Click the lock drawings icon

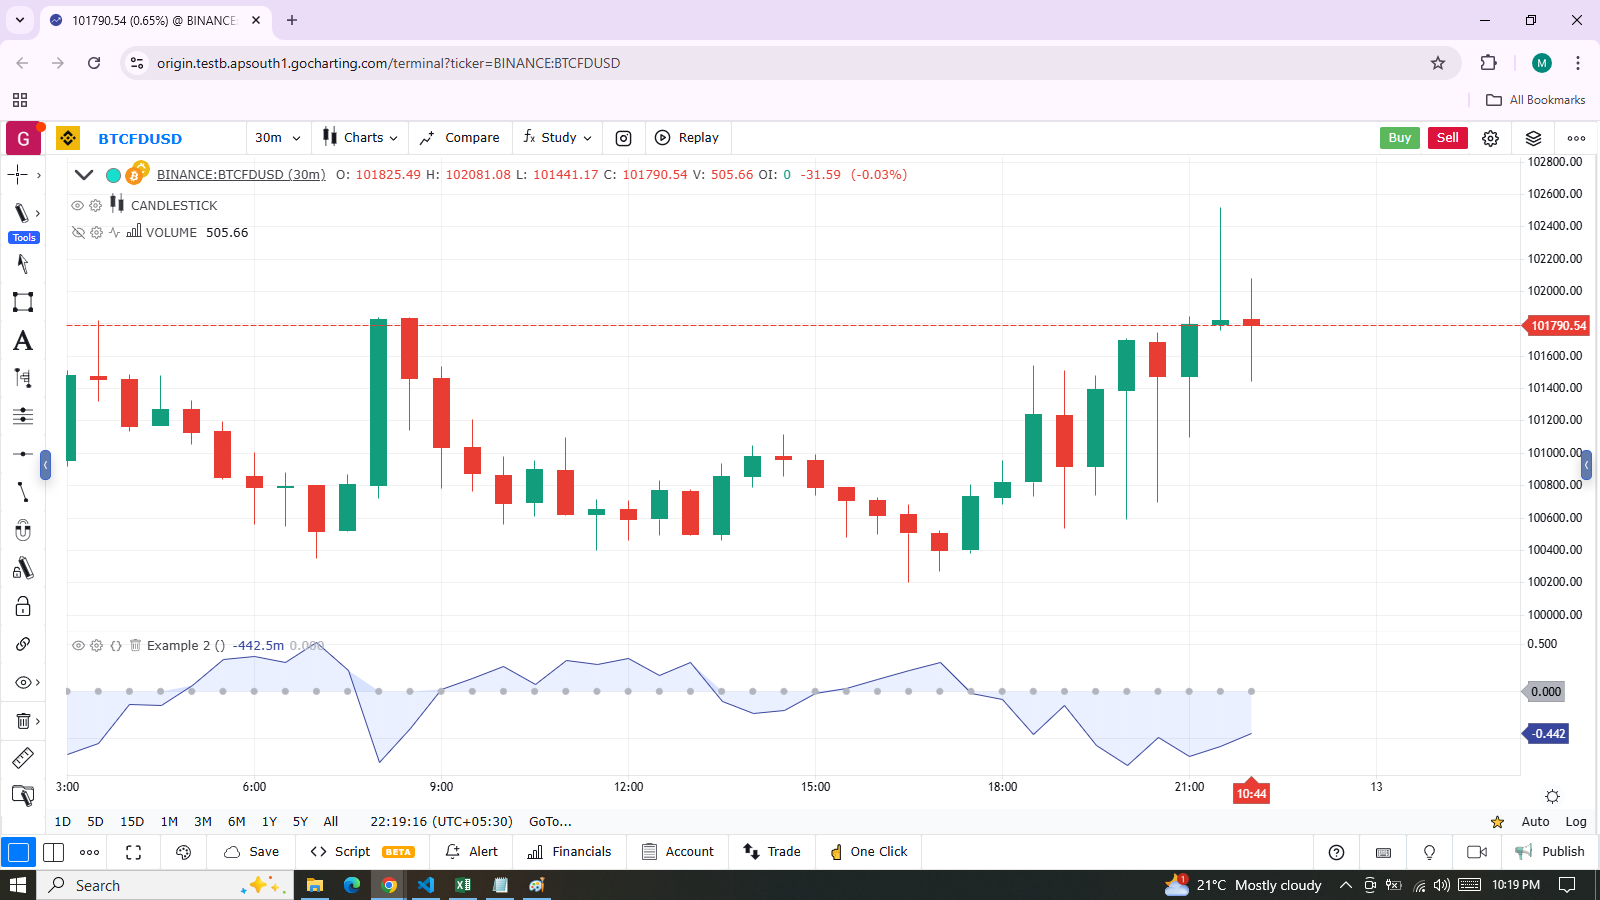pyautogui.click(x=22, y=606)
